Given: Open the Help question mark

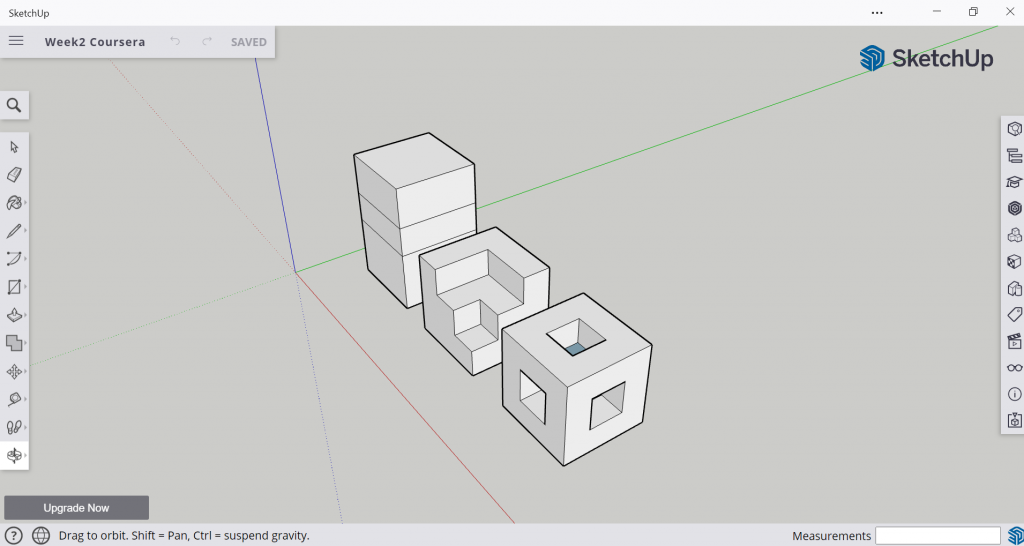Looking at the screenshot, I should [x=14, y=536].
